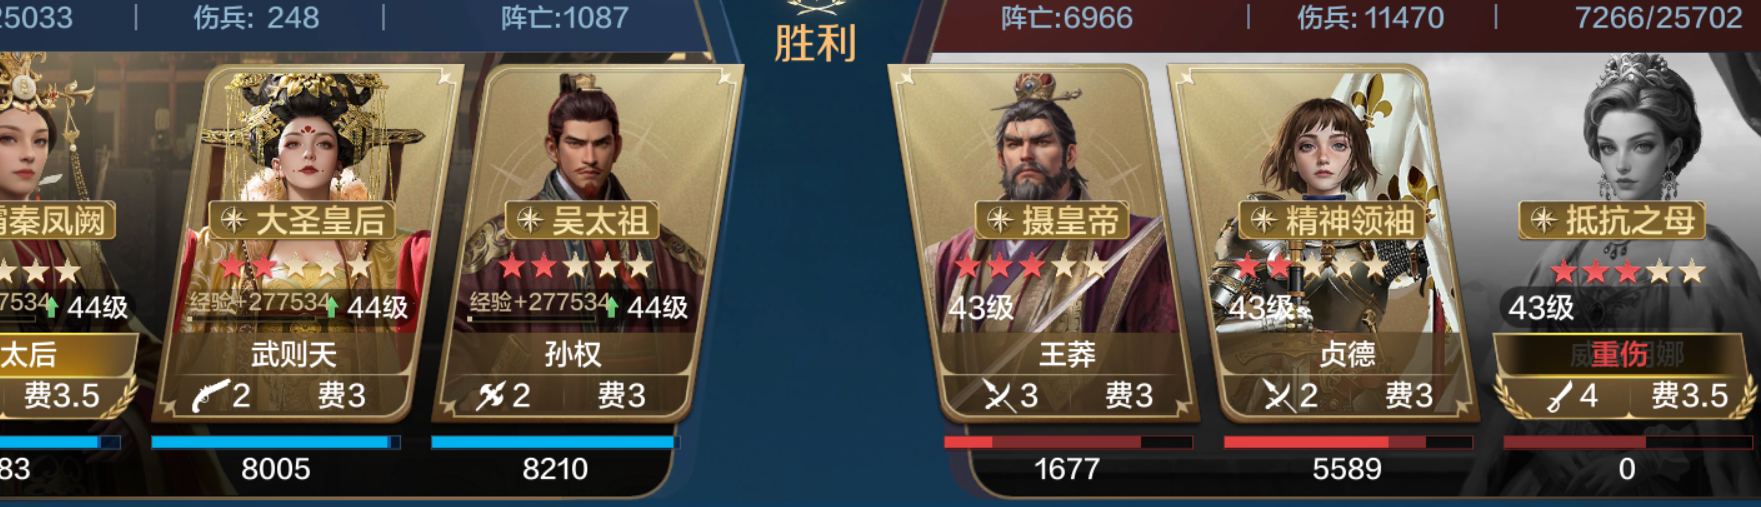Select the 重伤 label on the grayed hero
The height and width of the screenshot is (507, 1761).
[1619, 355]
